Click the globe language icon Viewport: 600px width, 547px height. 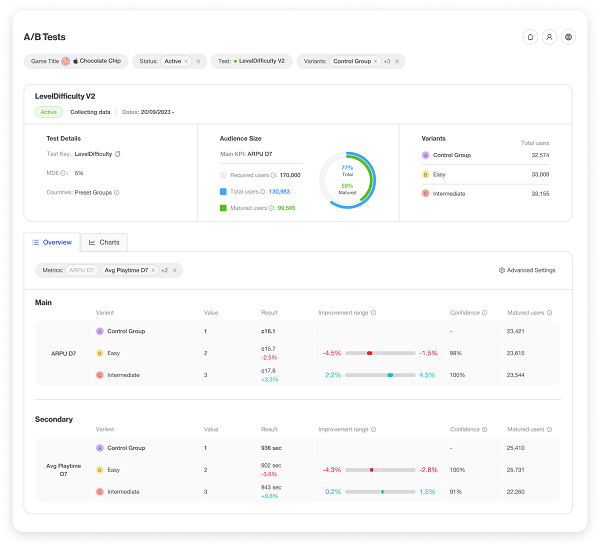[568, 37]
